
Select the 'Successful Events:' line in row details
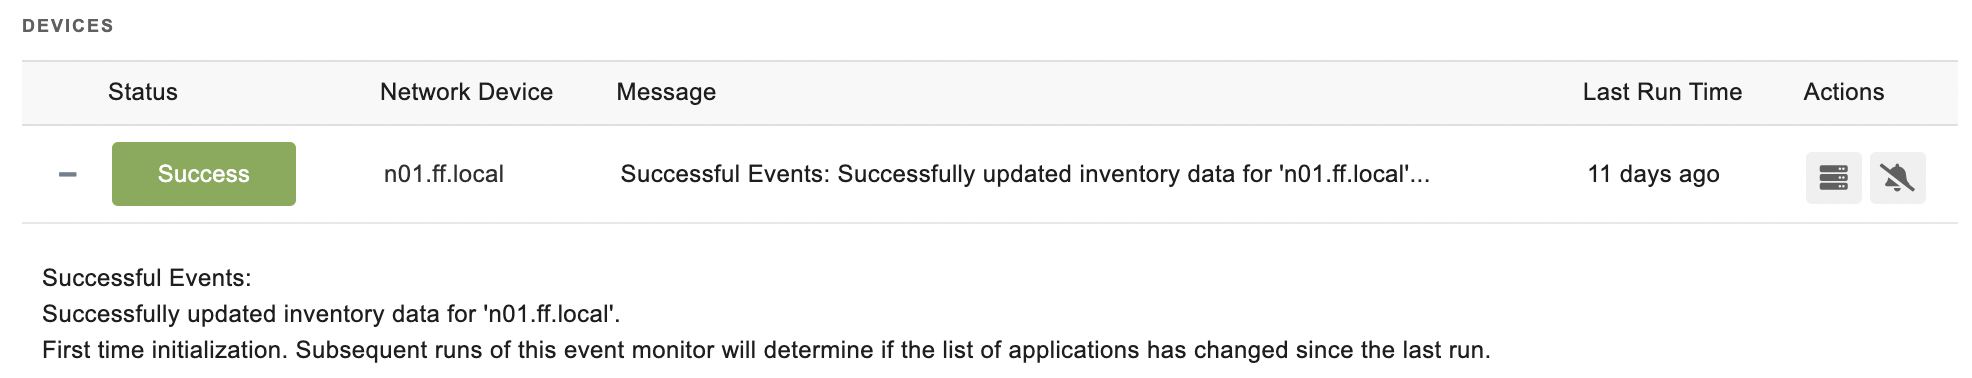pos(147,278)
